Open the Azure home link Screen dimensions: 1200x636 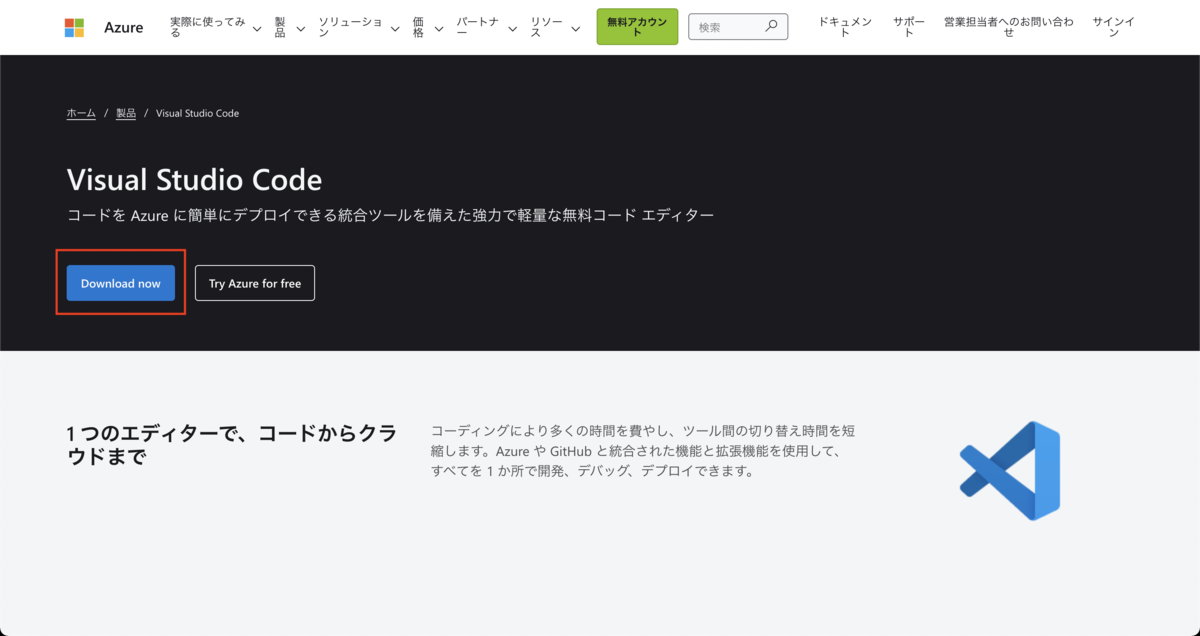[123, 27]
